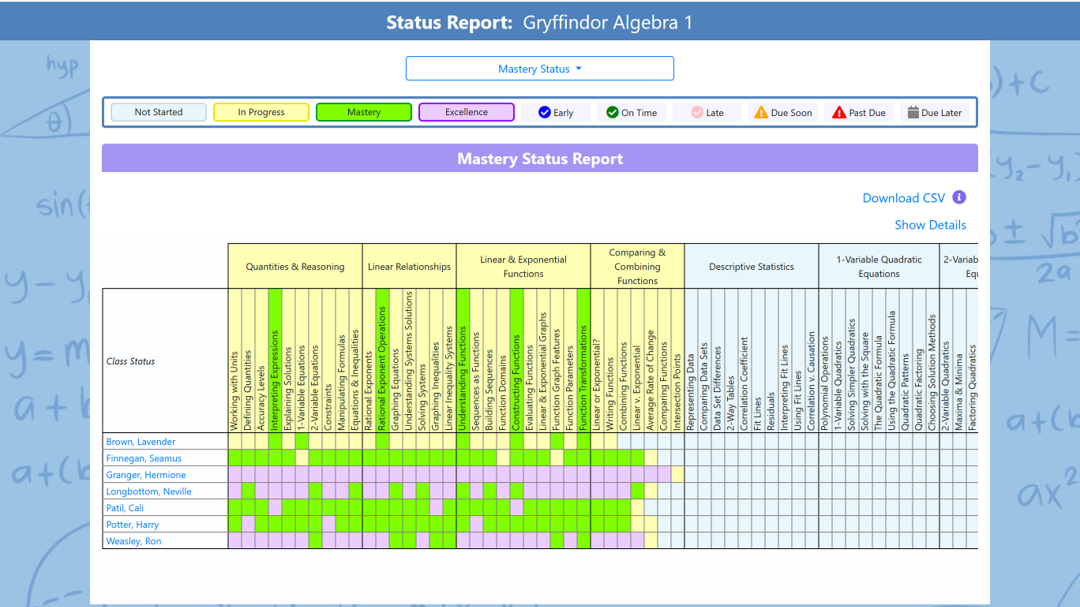Click Rational Exponent Operations column header
1080x607 pixels.
382,360
